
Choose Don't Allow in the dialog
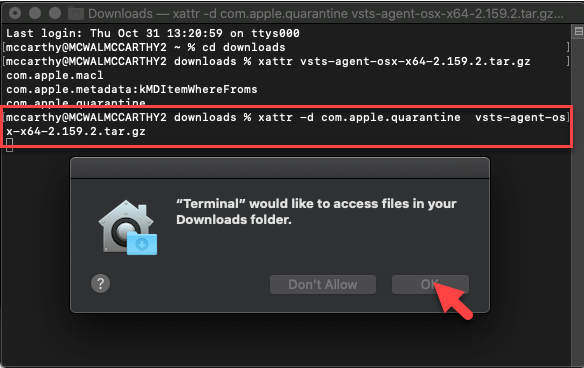(x=323, y=285)
